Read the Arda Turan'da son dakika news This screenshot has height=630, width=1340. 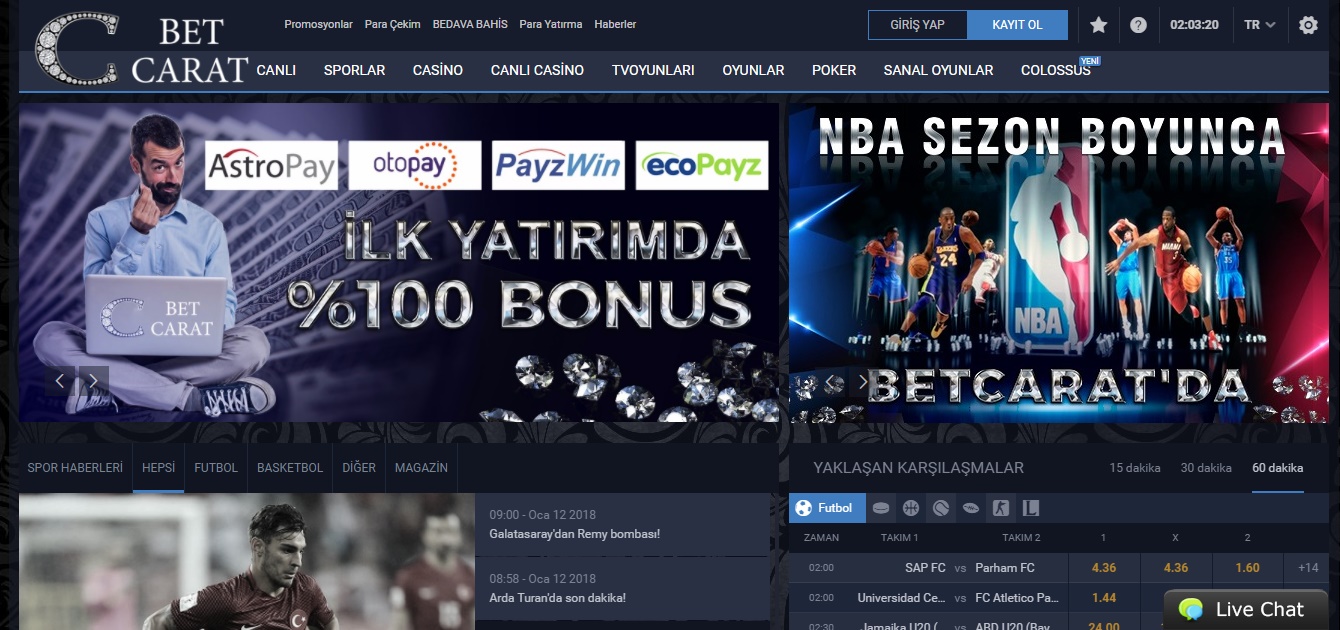coord(622,589)
